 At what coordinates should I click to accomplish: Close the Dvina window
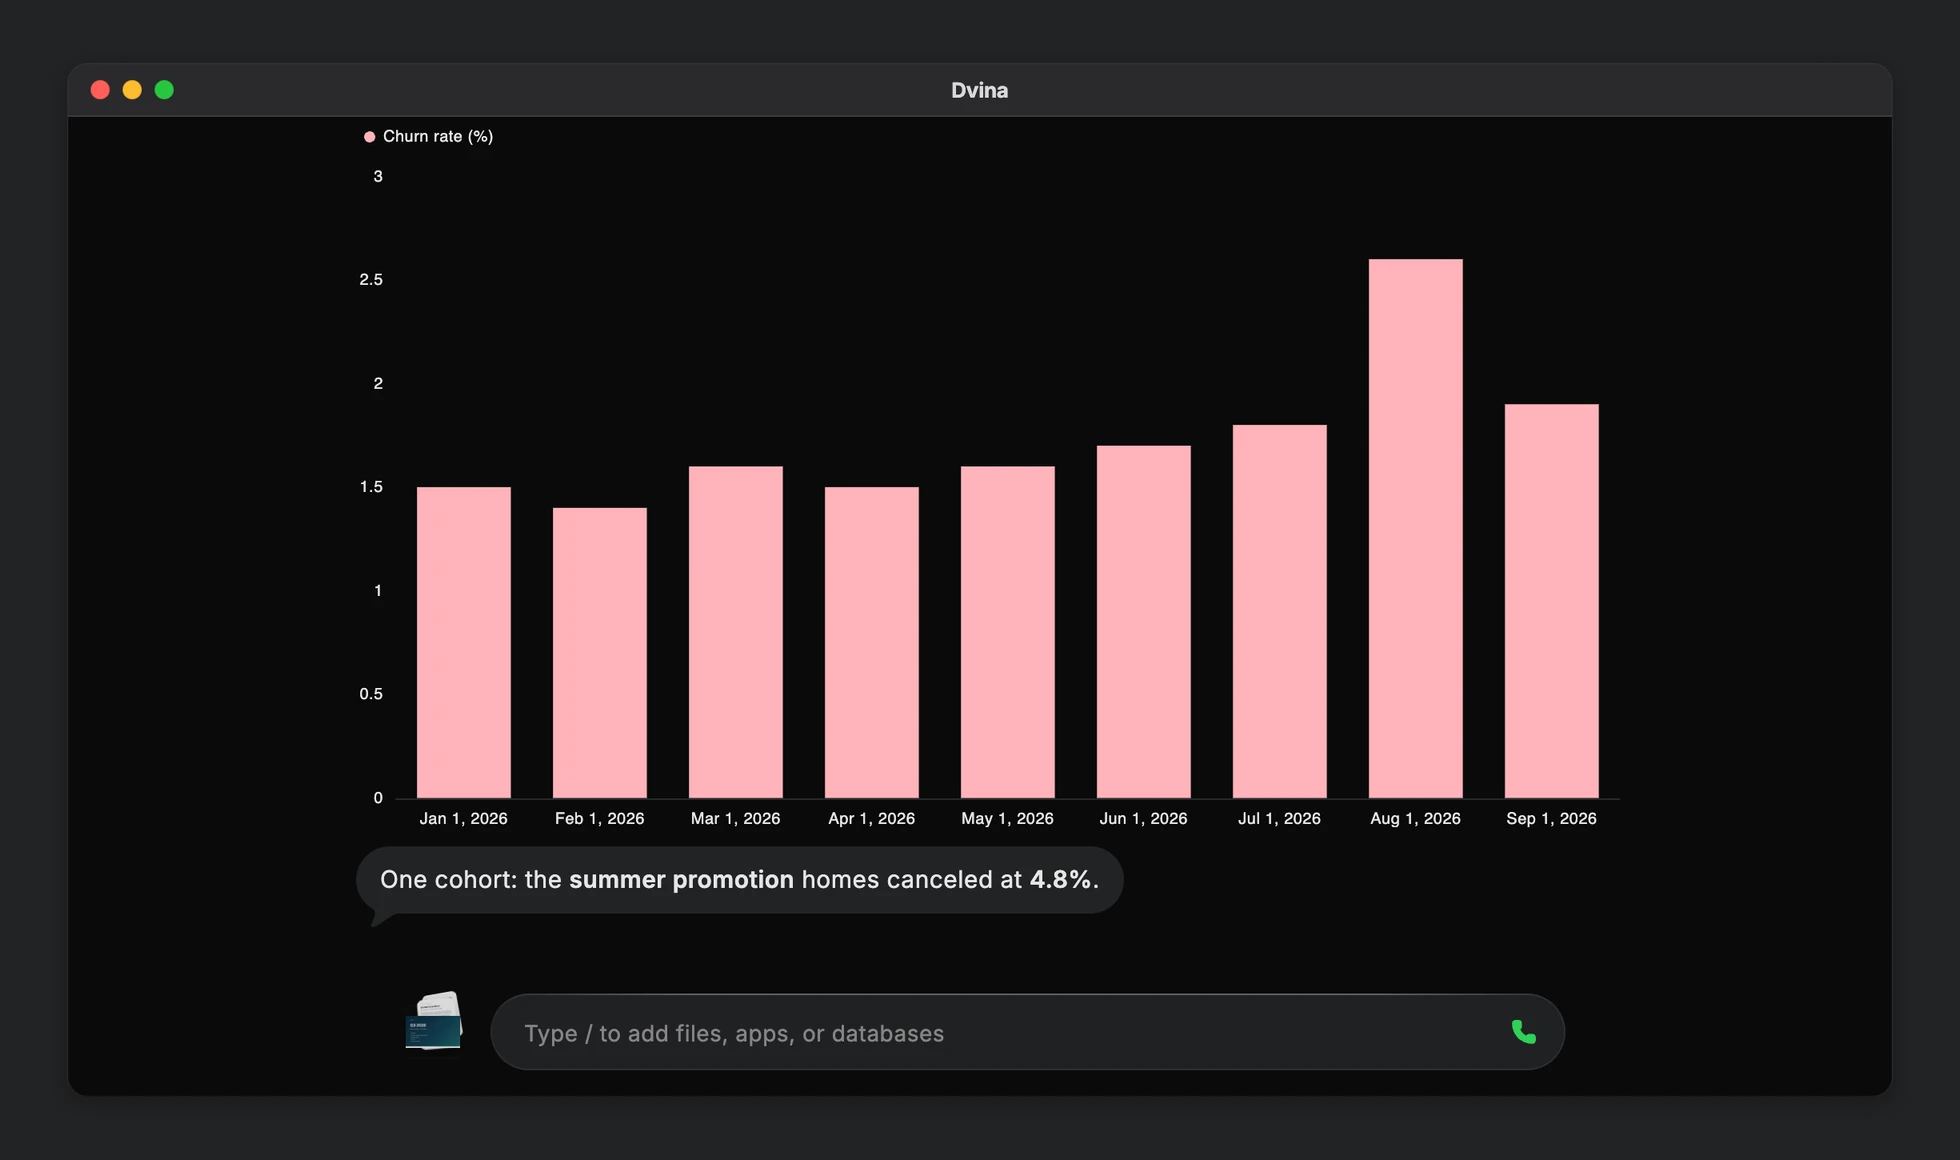click(100, 90)
